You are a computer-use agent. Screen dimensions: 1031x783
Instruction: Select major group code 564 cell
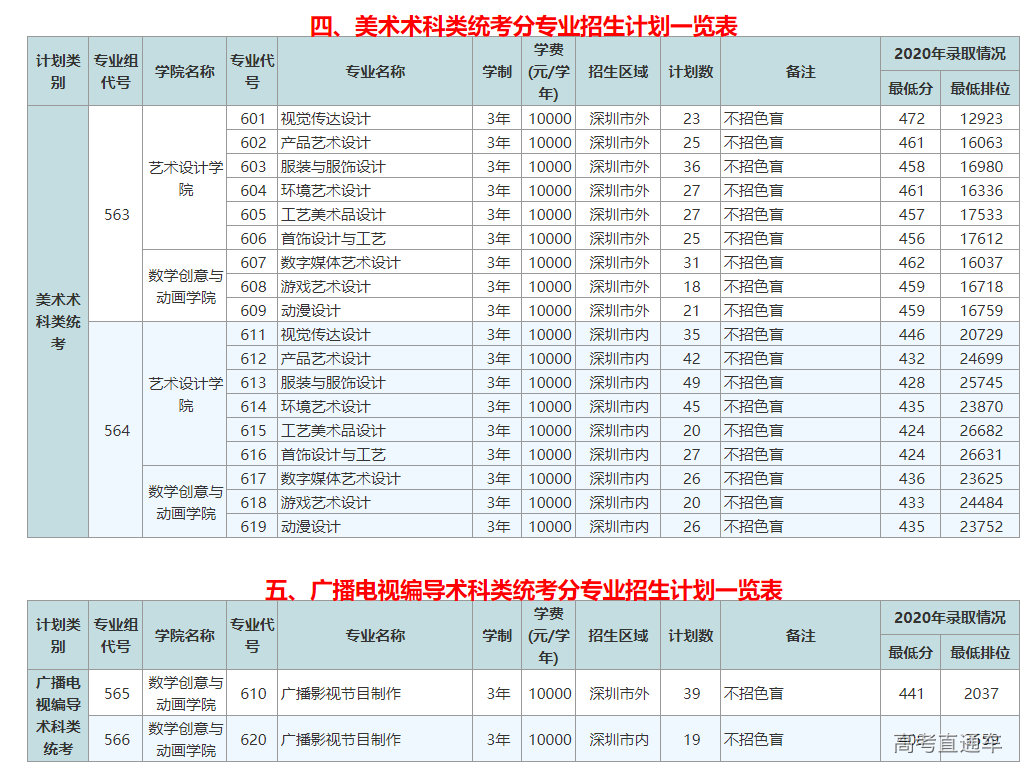(117, 430)
